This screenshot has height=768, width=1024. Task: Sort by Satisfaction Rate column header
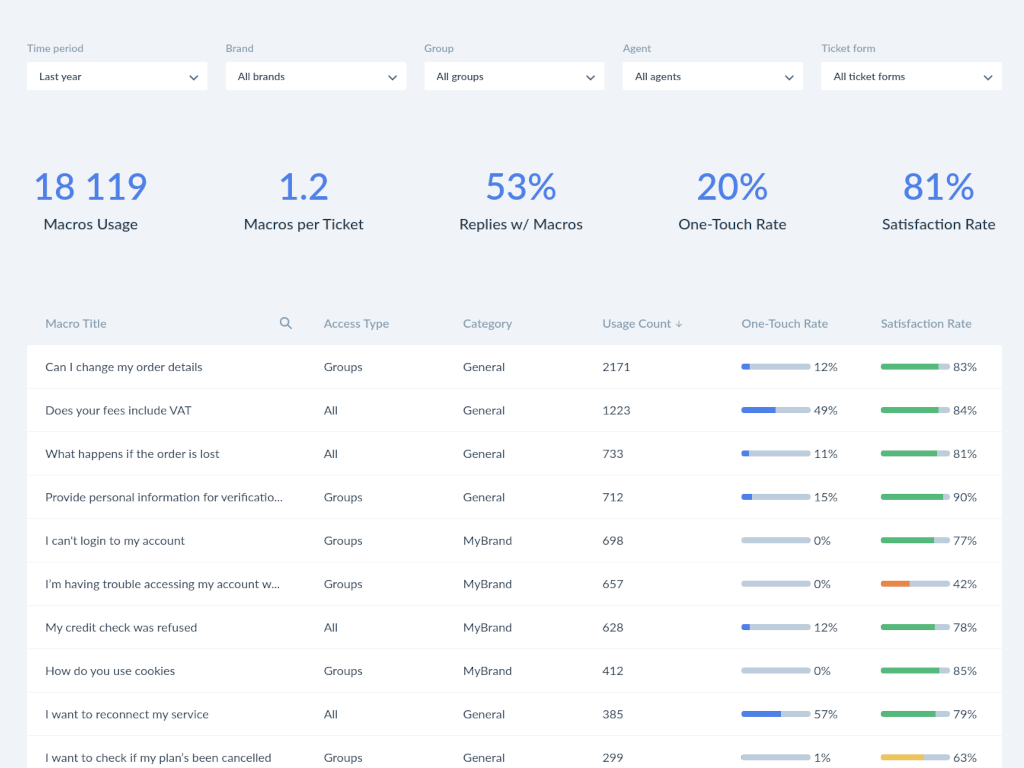tap(925, 324)
